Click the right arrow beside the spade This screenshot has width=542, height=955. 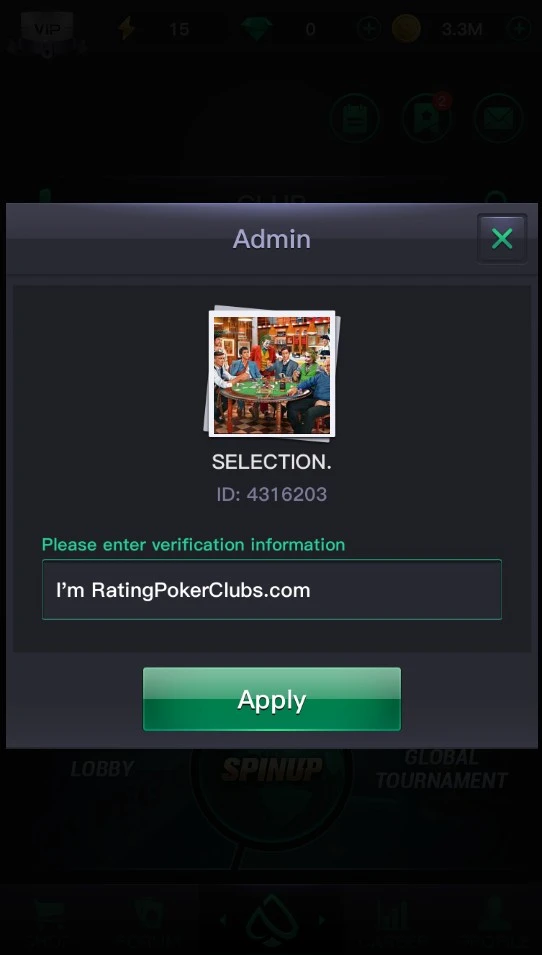322,920
